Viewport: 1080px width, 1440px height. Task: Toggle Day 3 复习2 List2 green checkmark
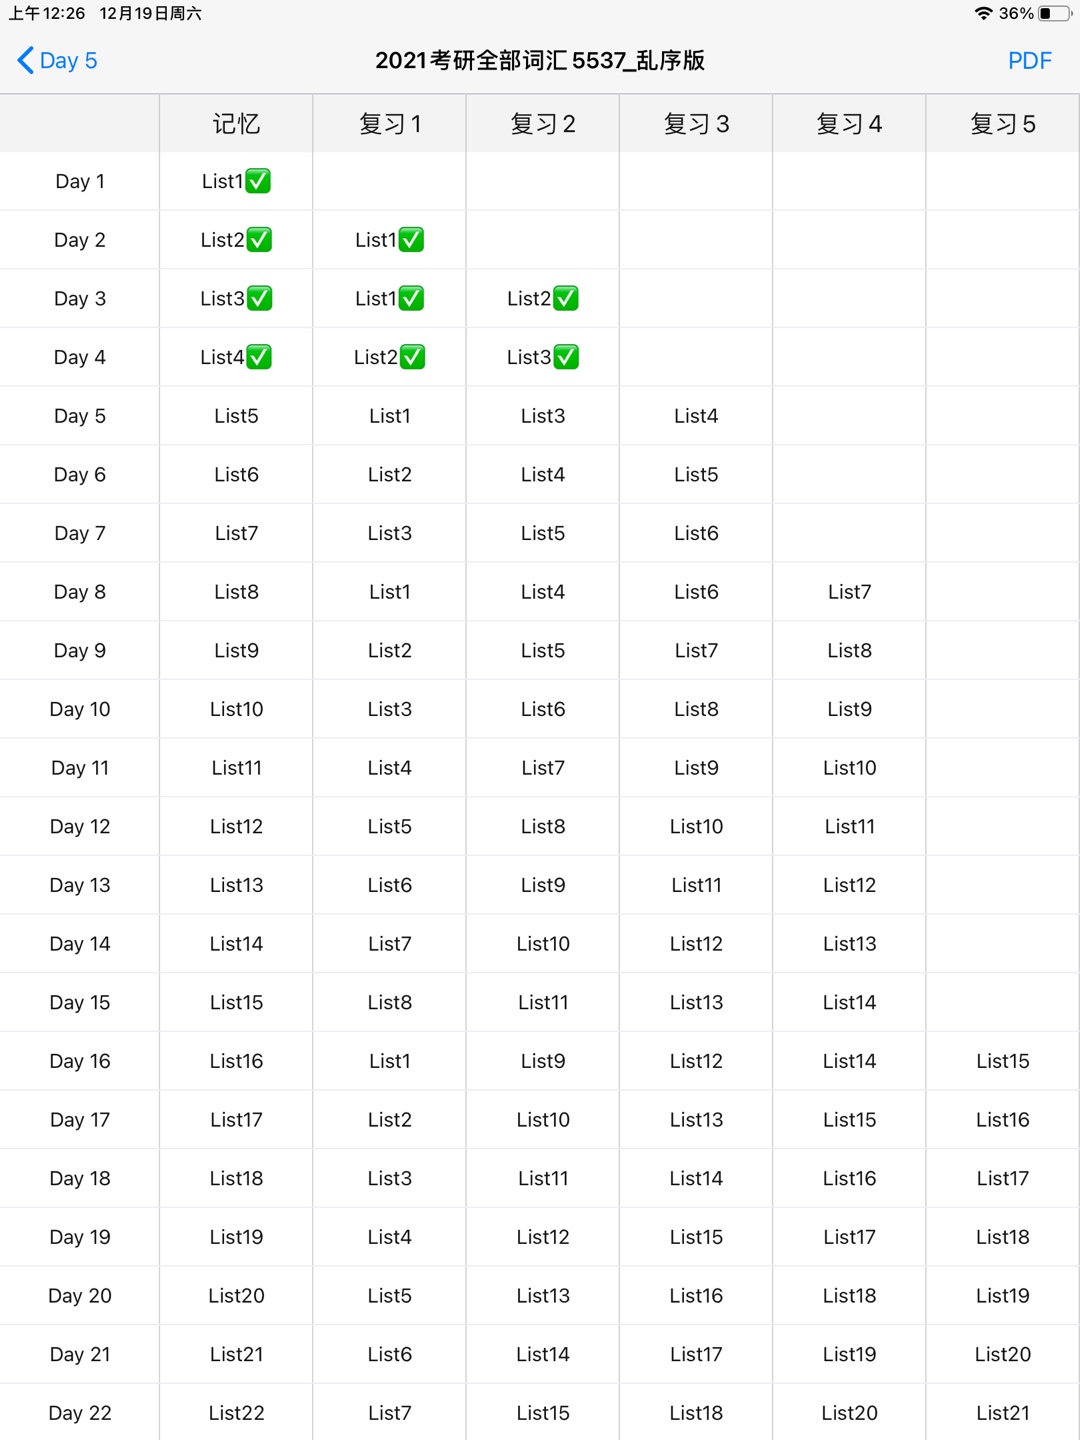point(566,298)
